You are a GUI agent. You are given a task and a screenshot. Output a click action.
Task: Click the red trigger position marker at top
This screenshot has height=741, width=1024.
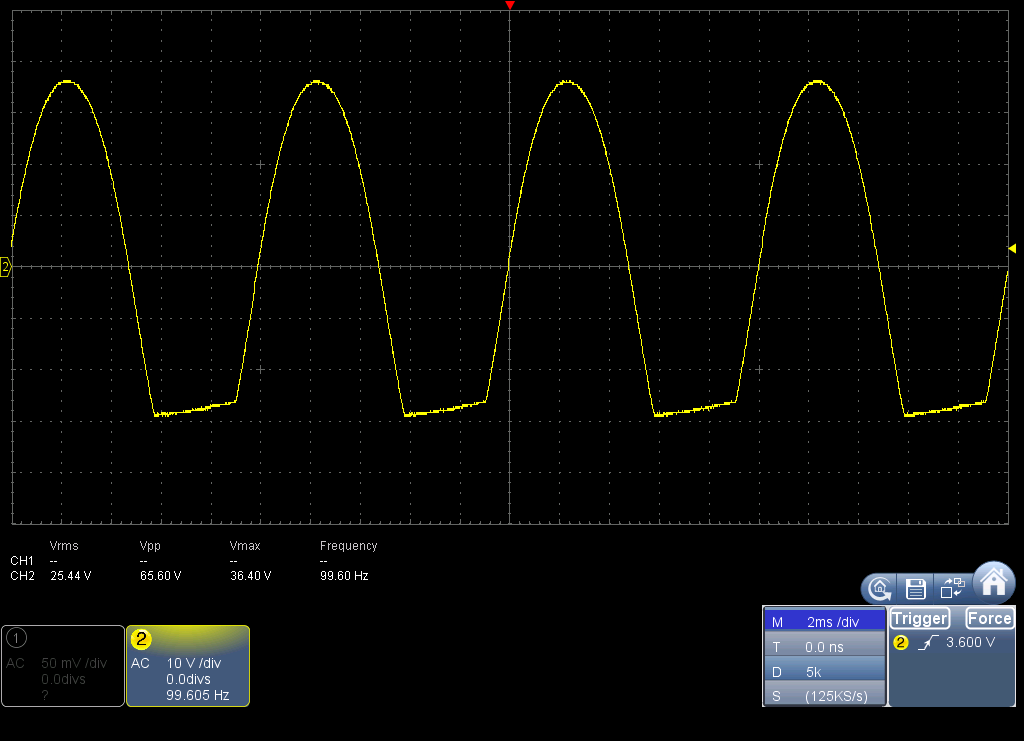tap(510, 6)
